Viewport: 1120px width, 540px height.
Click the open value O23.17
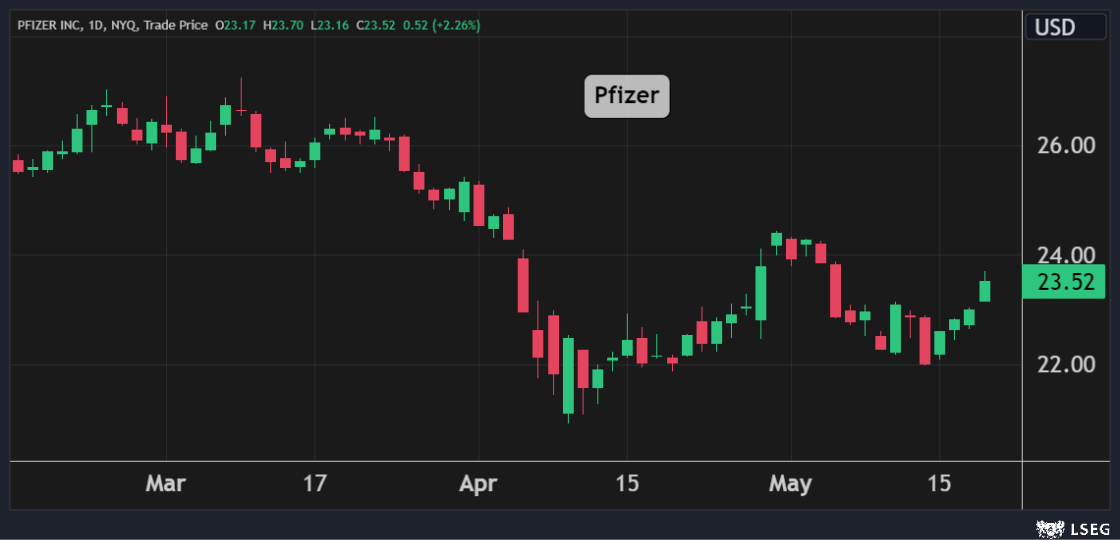pyautogui.click(x=236, y=25)
